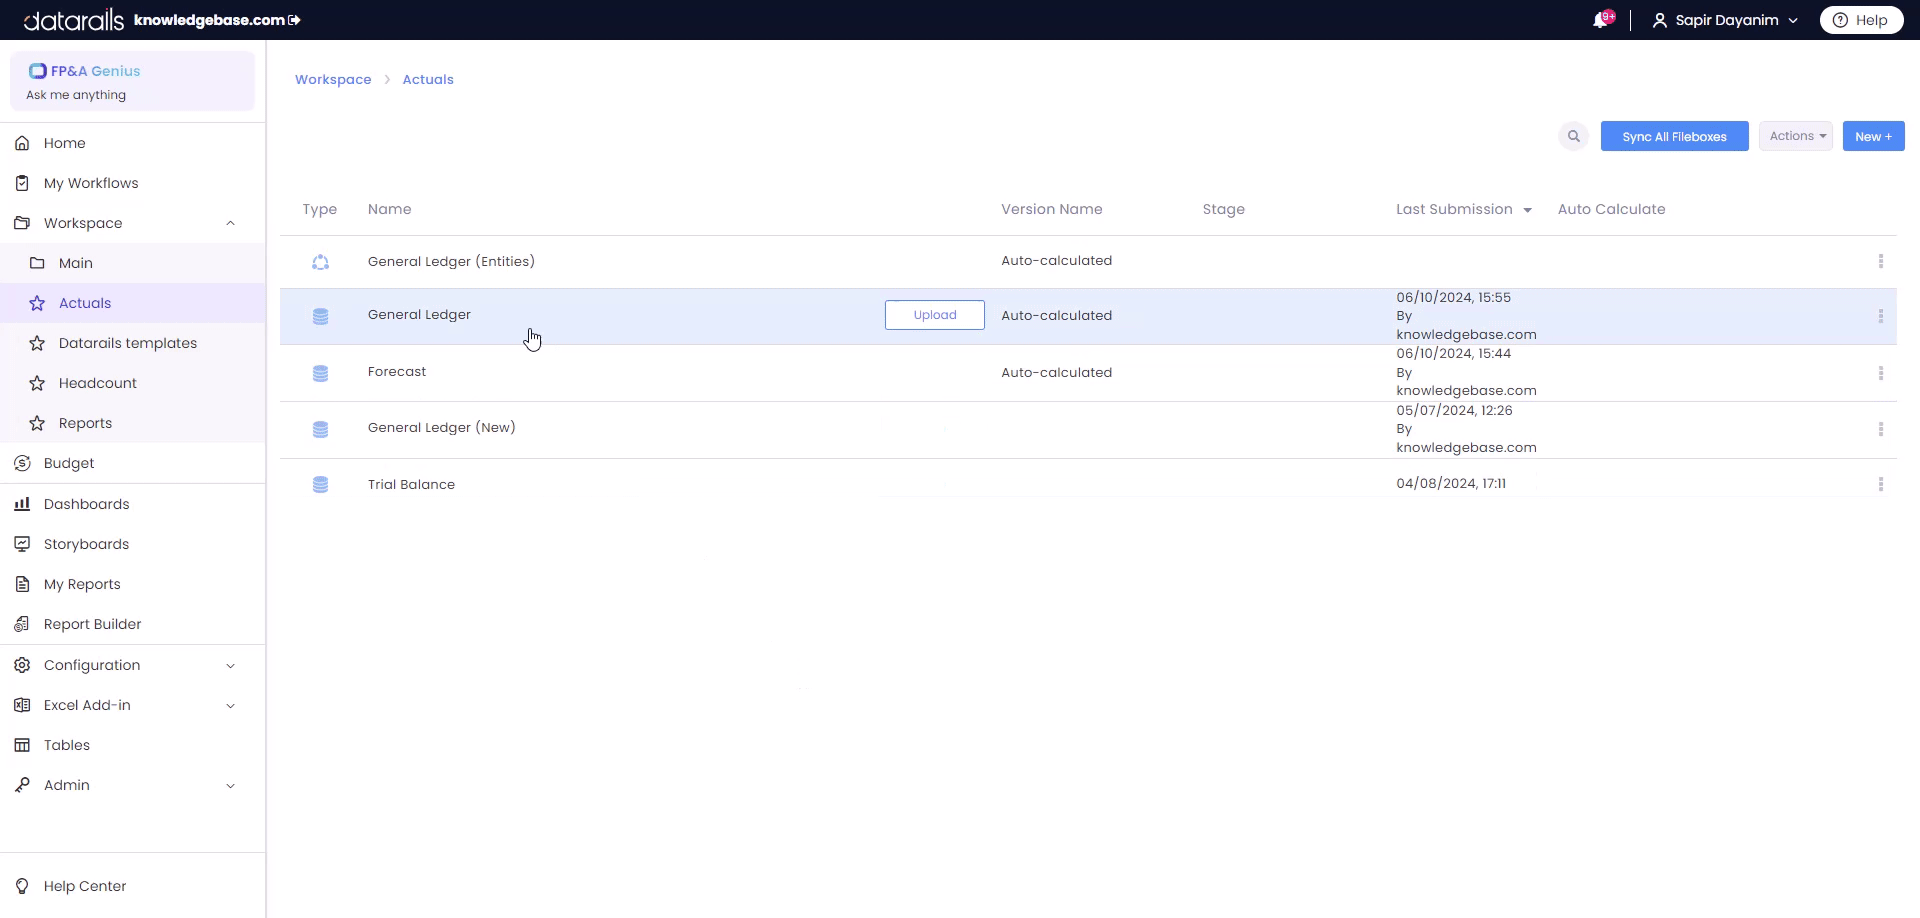
Task: Click the 05/07/2024, 12:26 submission date
Action: [1454, 410]
